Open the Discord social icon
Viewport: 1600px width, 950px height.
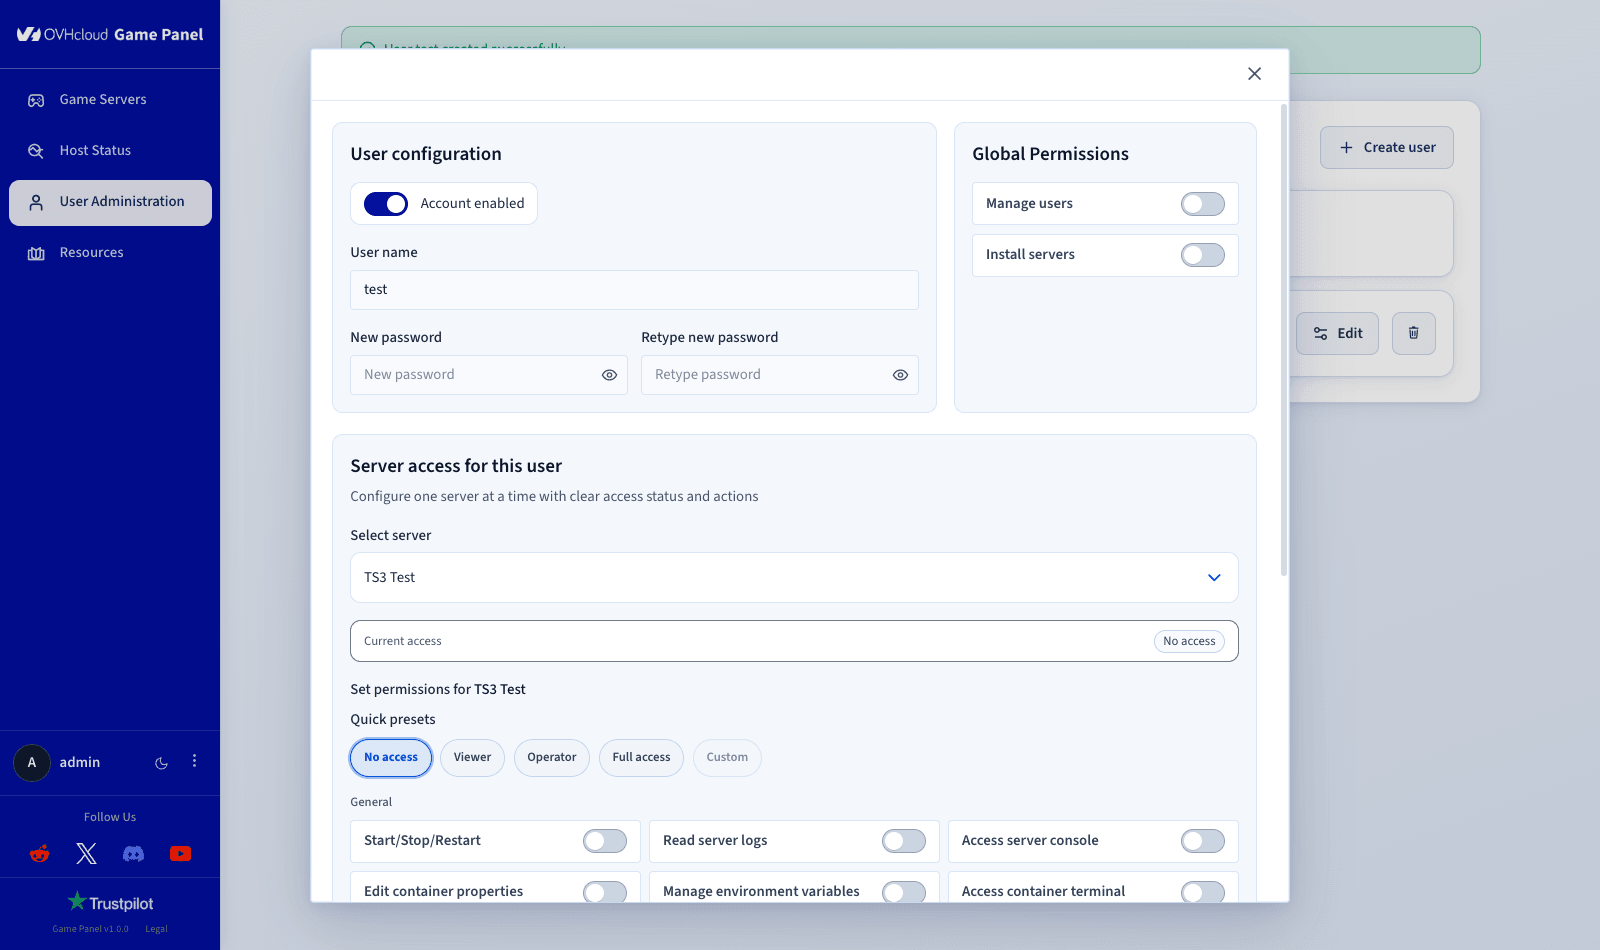tap(133, 854)
